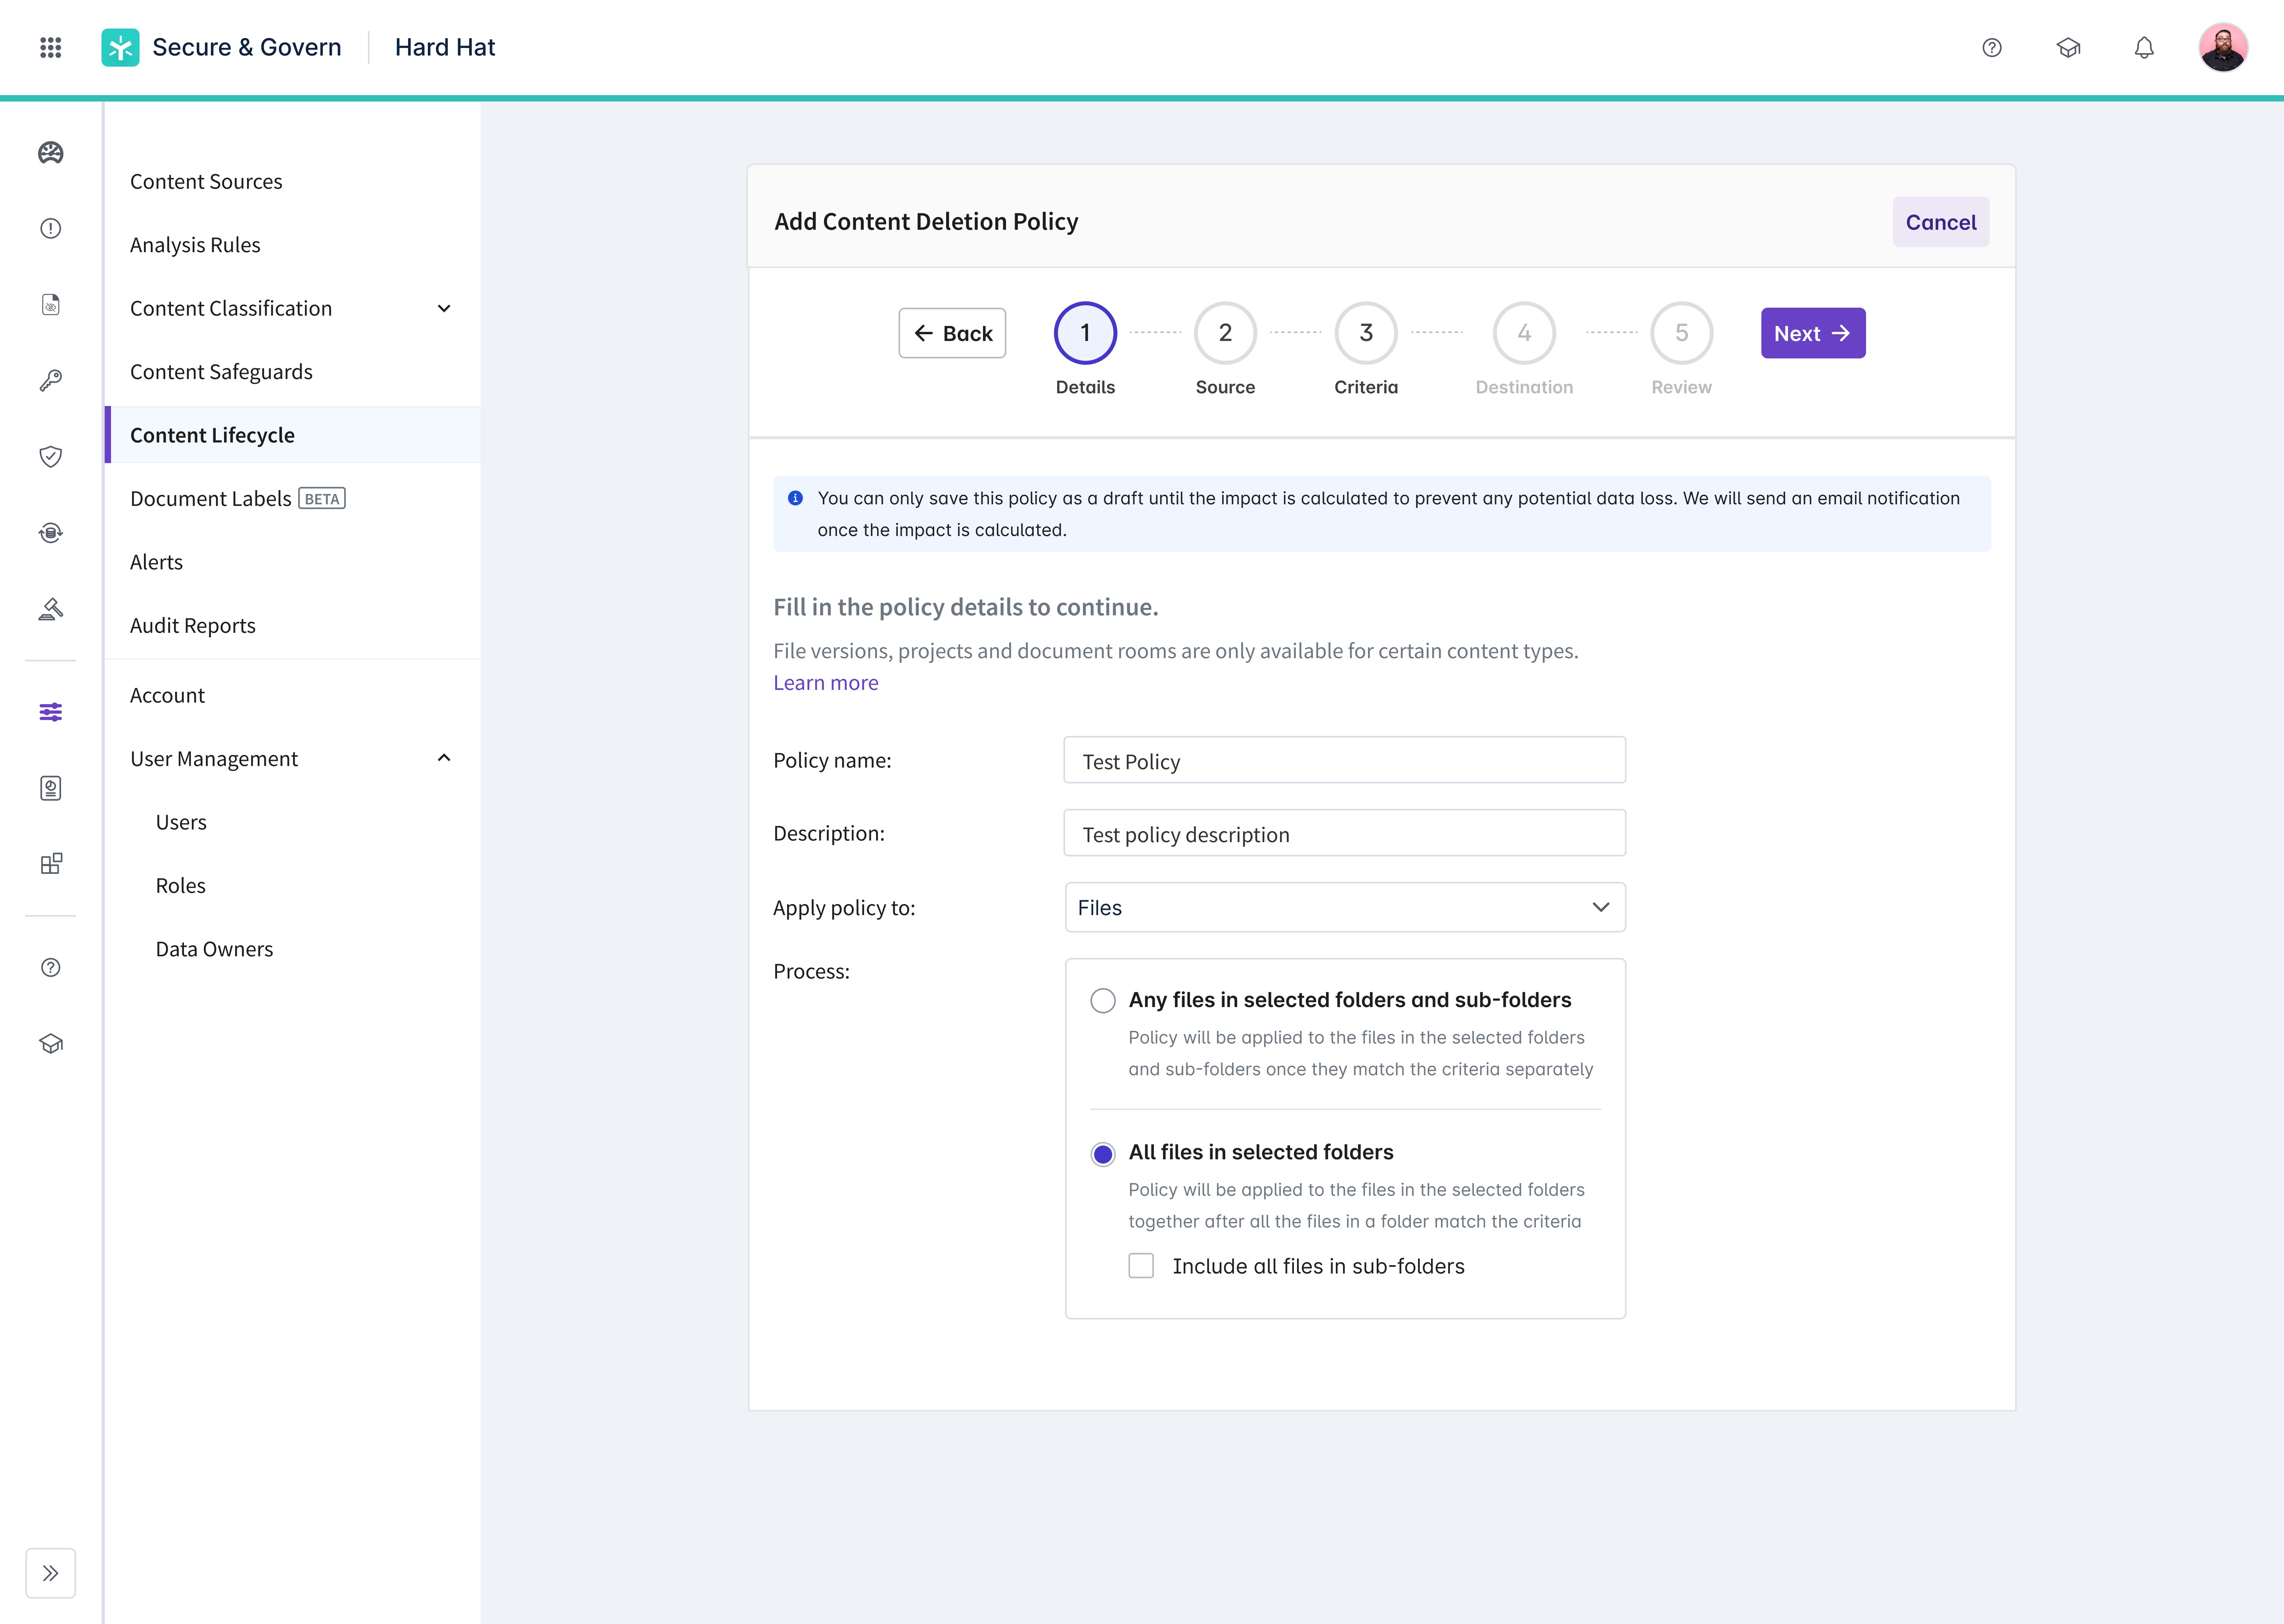Viewport: 2284px width, 1624px height.
Task: Focus the Description field
Action: click(x=1345, y=834)
